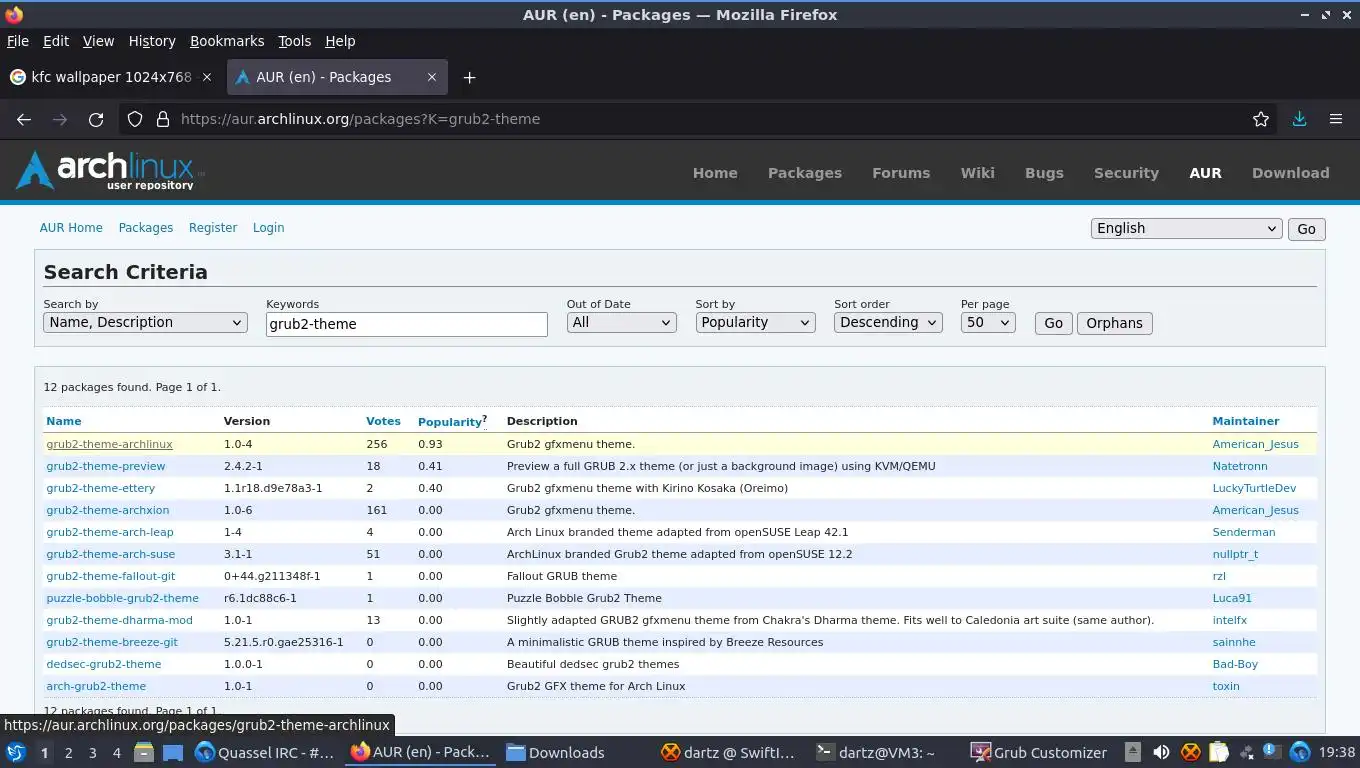
Task: Open the taskbar clock showing 19:38
Action: [x=1337, y=753]
